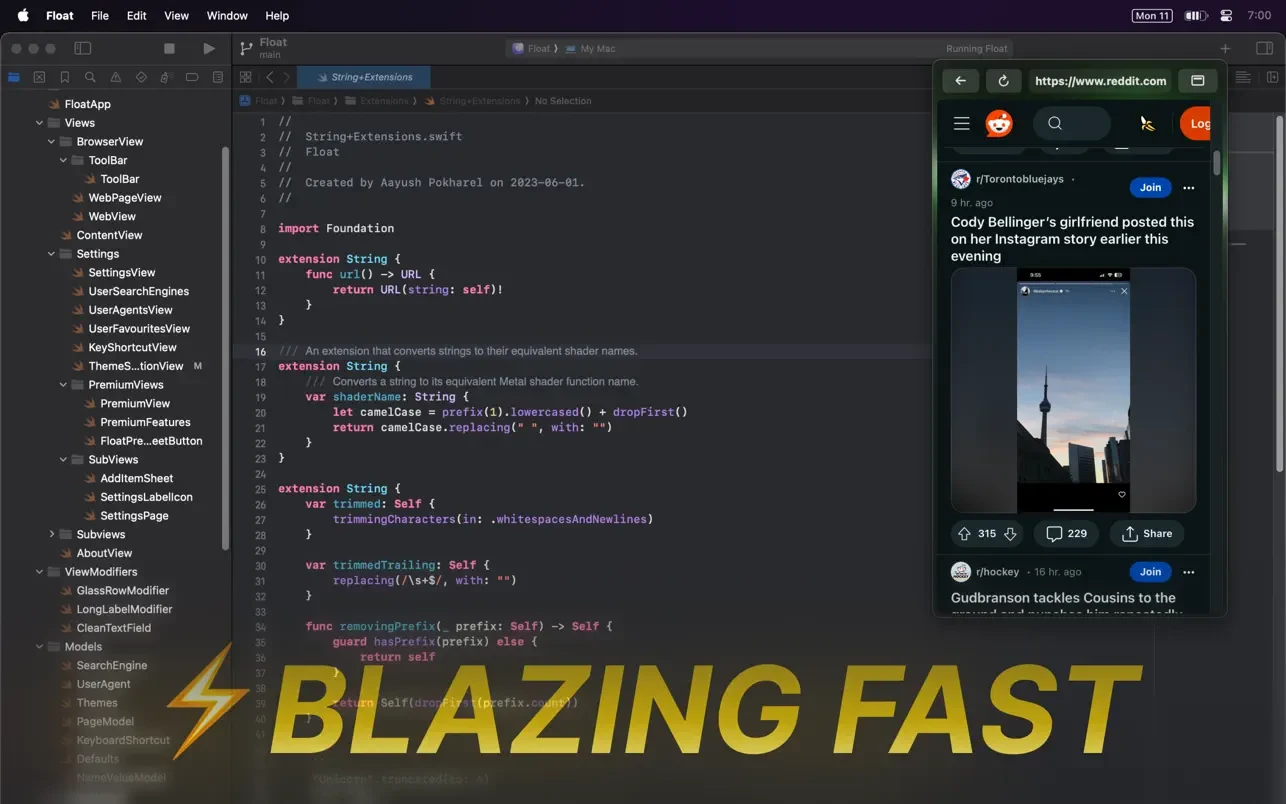
Task: Open comments with 229 count
Action: pyautogui.click(x=1066, y=534)
